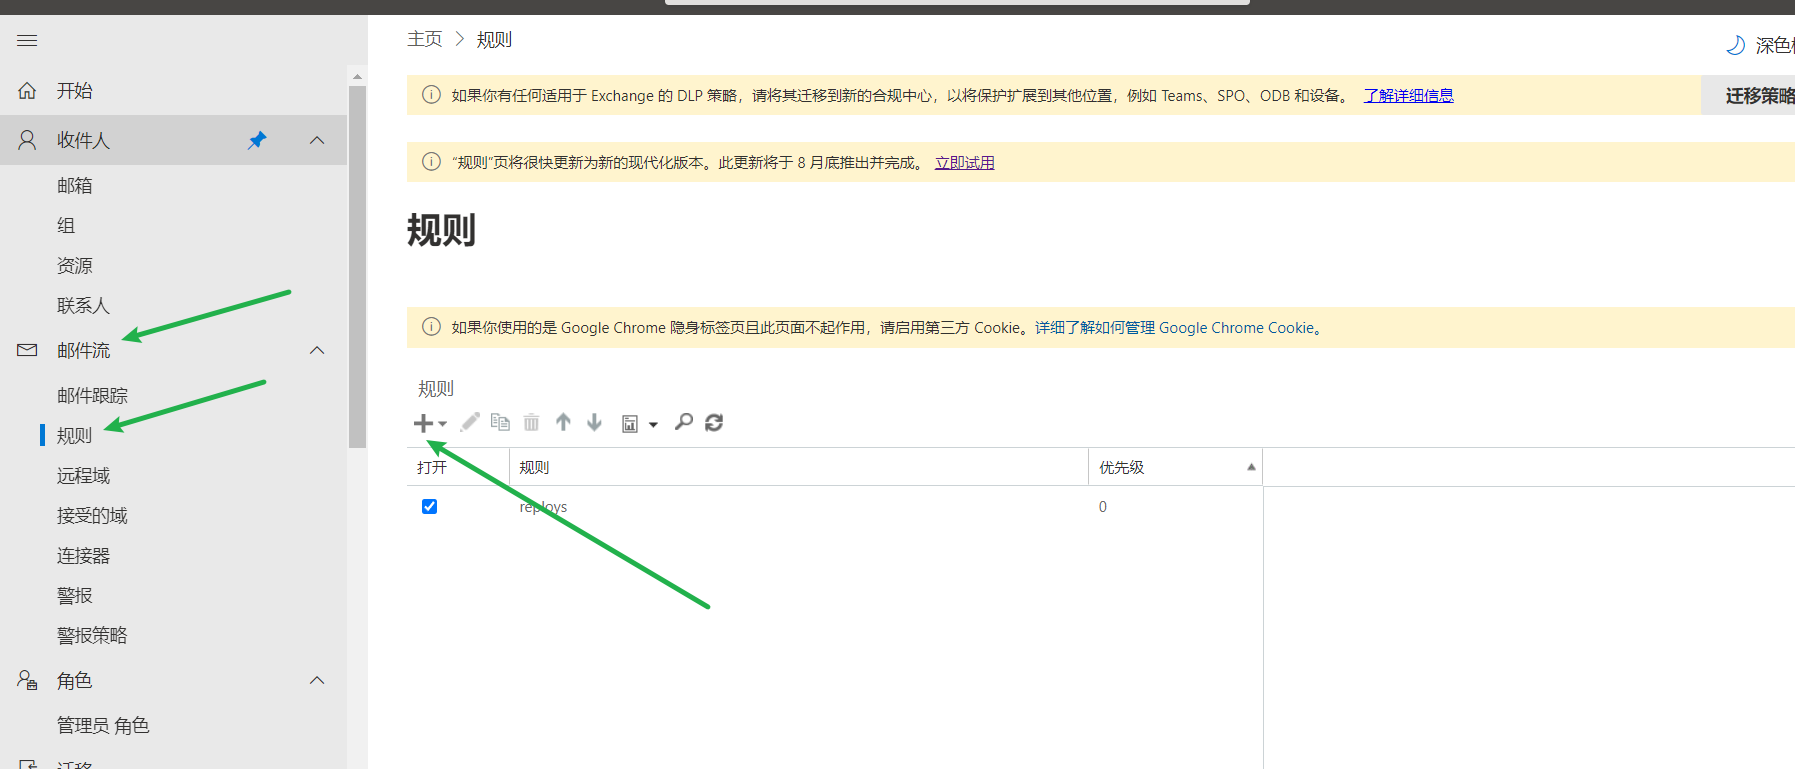Uncheck the replays rule checkbox

point(429,506)
